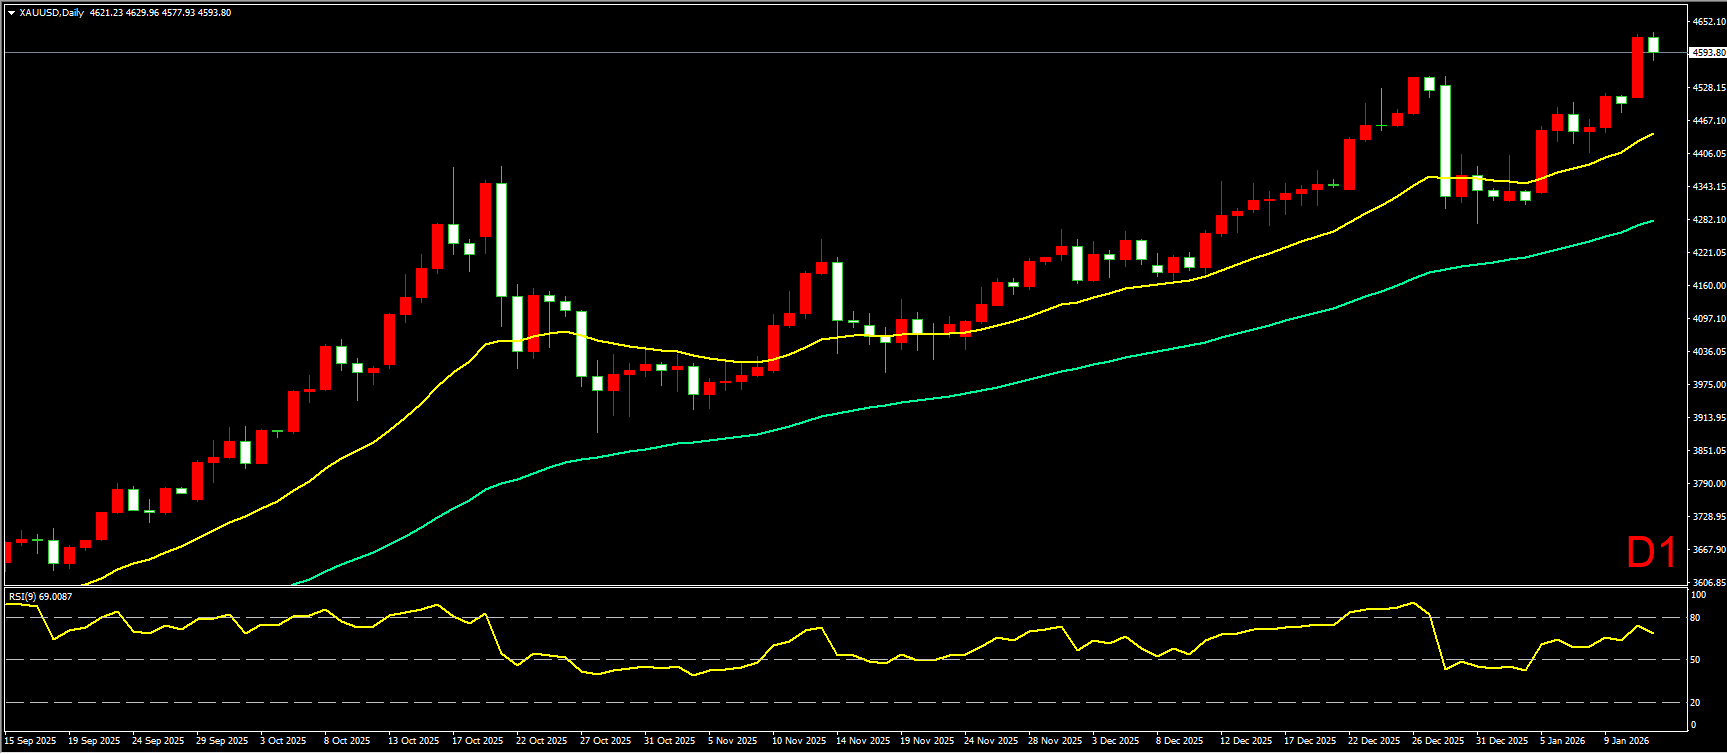1727x754 pixels.
Task: Click the 15 Sep 2025 date on time axis
Action: (x=31, y=741)
